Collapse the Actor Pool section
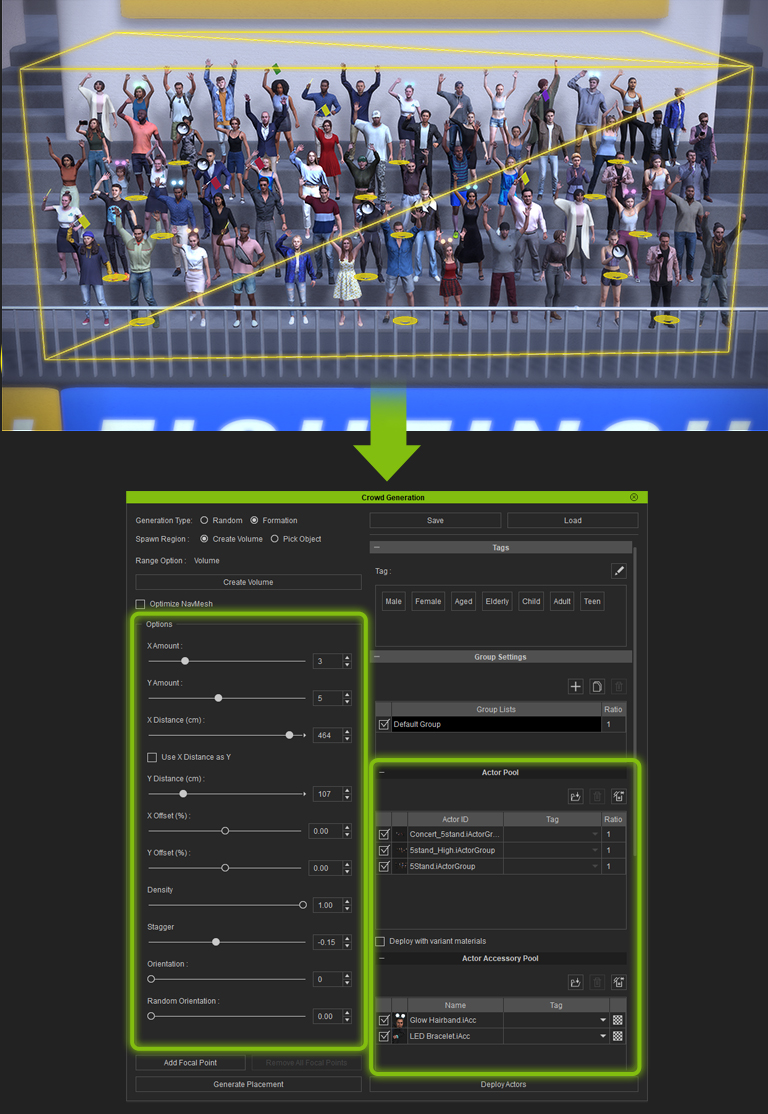The height and width of the screenshot is (1114, 768). pyautogui.click(x=382, y=772)
